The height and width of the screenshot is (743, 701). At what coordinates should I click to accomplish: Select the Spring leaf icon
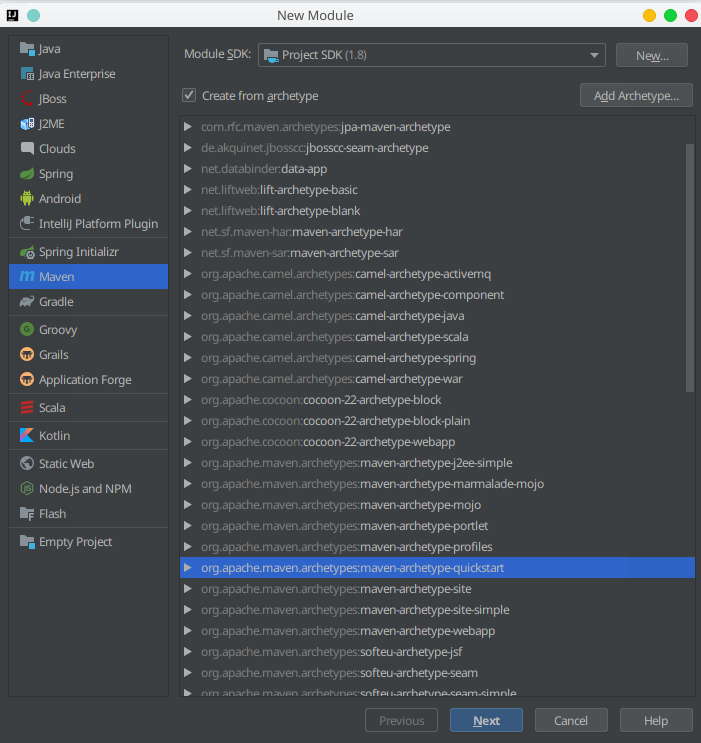click(27, 174)
